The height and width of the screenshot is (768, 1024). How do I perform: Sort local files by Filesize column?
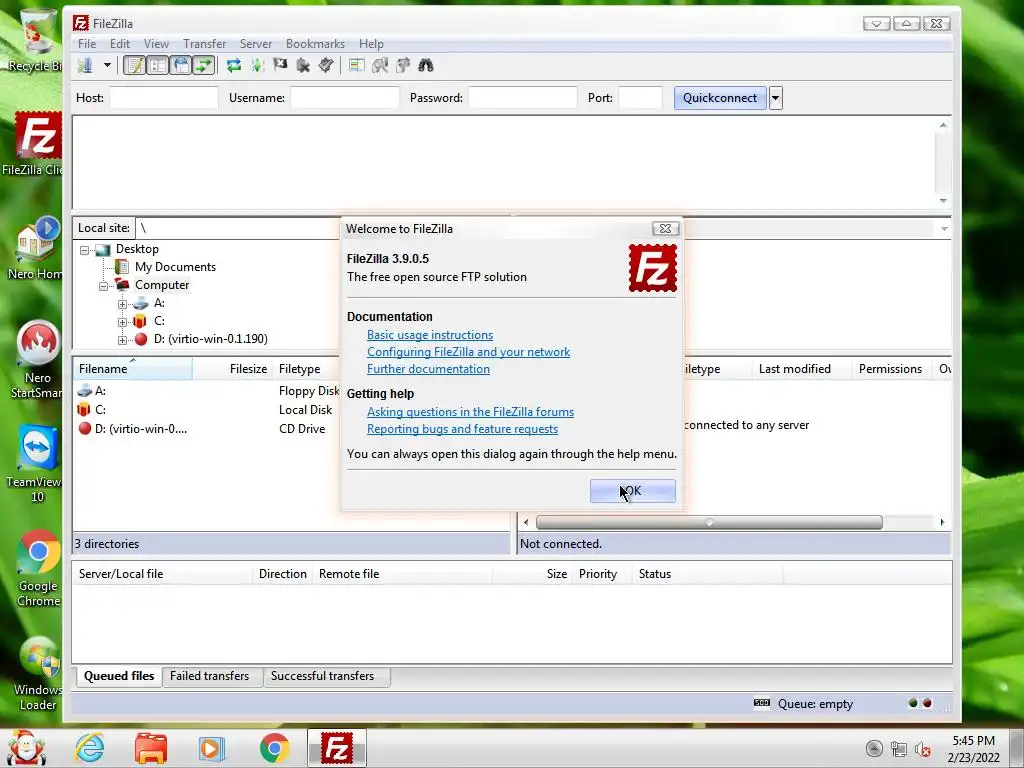click(x=233, y=369)
